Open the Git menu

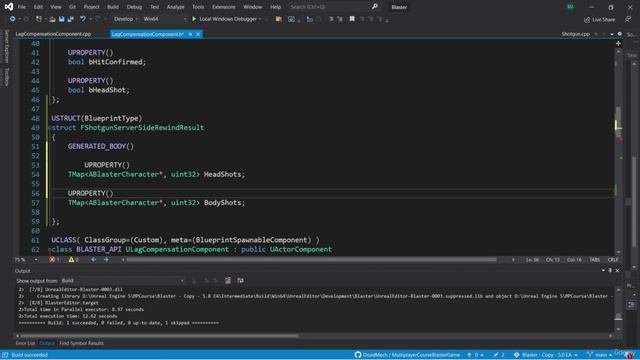(x=72, y=7)
